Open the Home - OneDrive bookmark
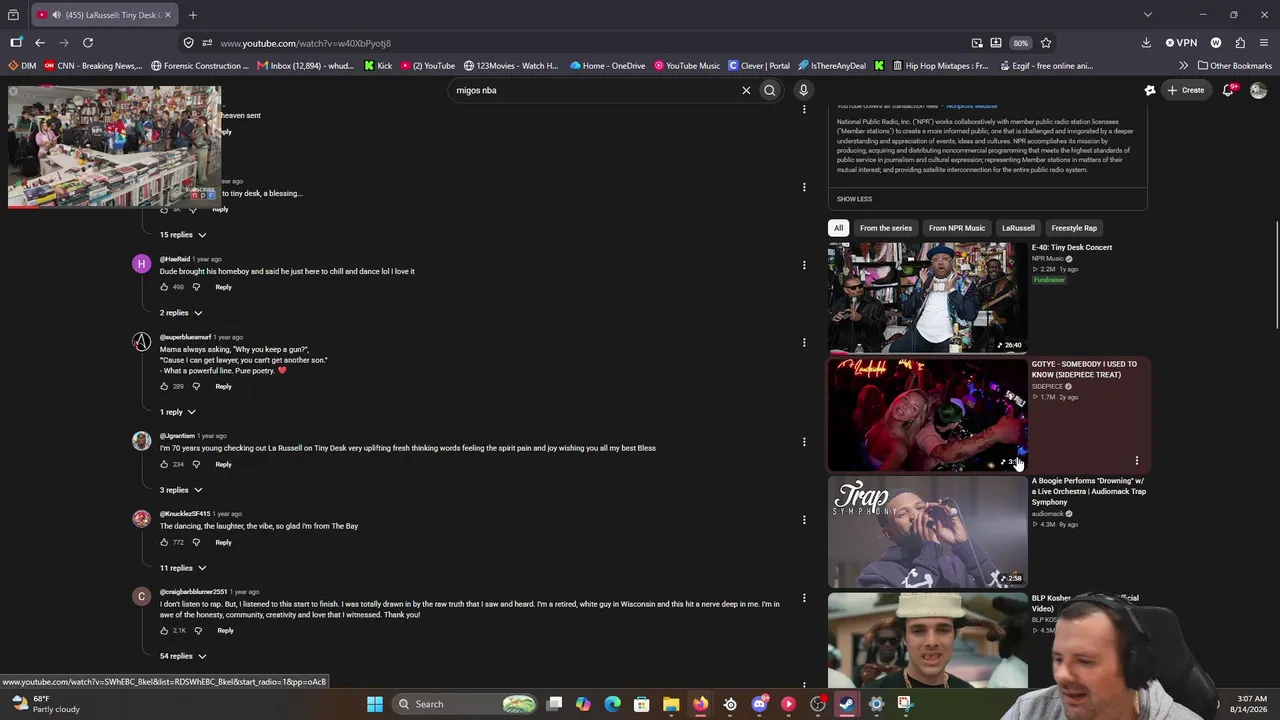Image resolution: width=1280 pixels, height=720 pixels. coord(608,66)
